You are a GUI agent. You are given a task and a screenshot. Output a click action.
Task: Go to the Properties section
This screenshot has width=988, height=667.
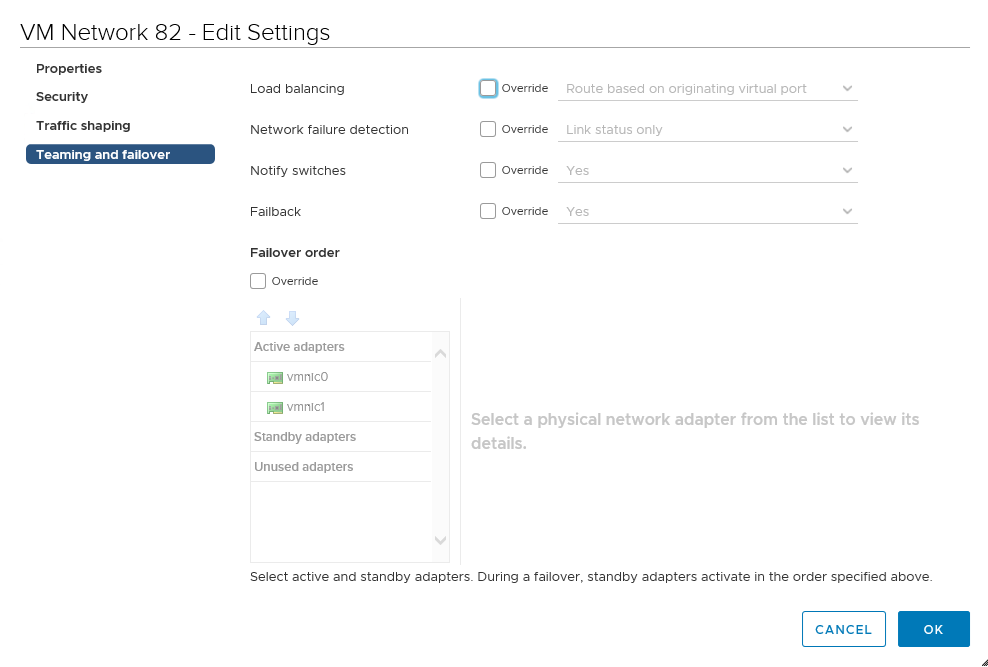coord(69,68)
